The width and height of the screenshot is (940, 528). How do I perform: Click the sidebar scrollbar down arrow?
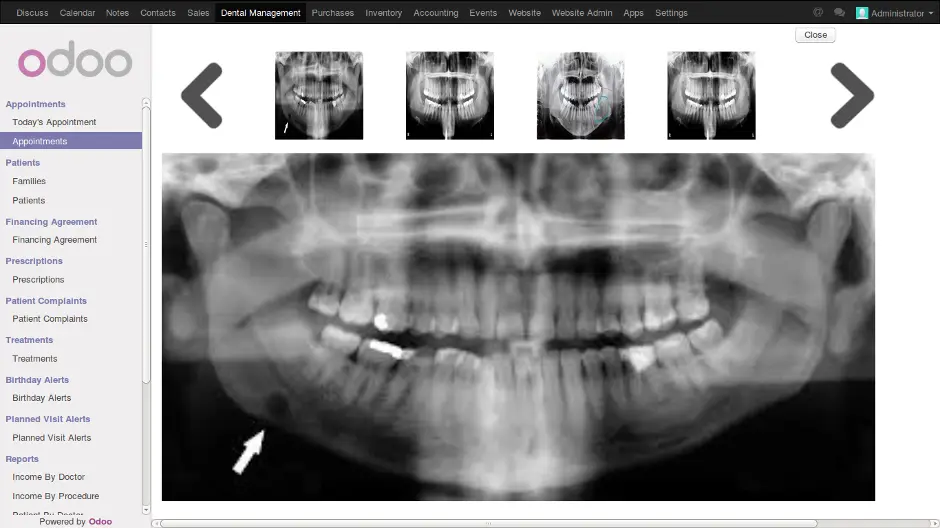click(x=146, y=510)
